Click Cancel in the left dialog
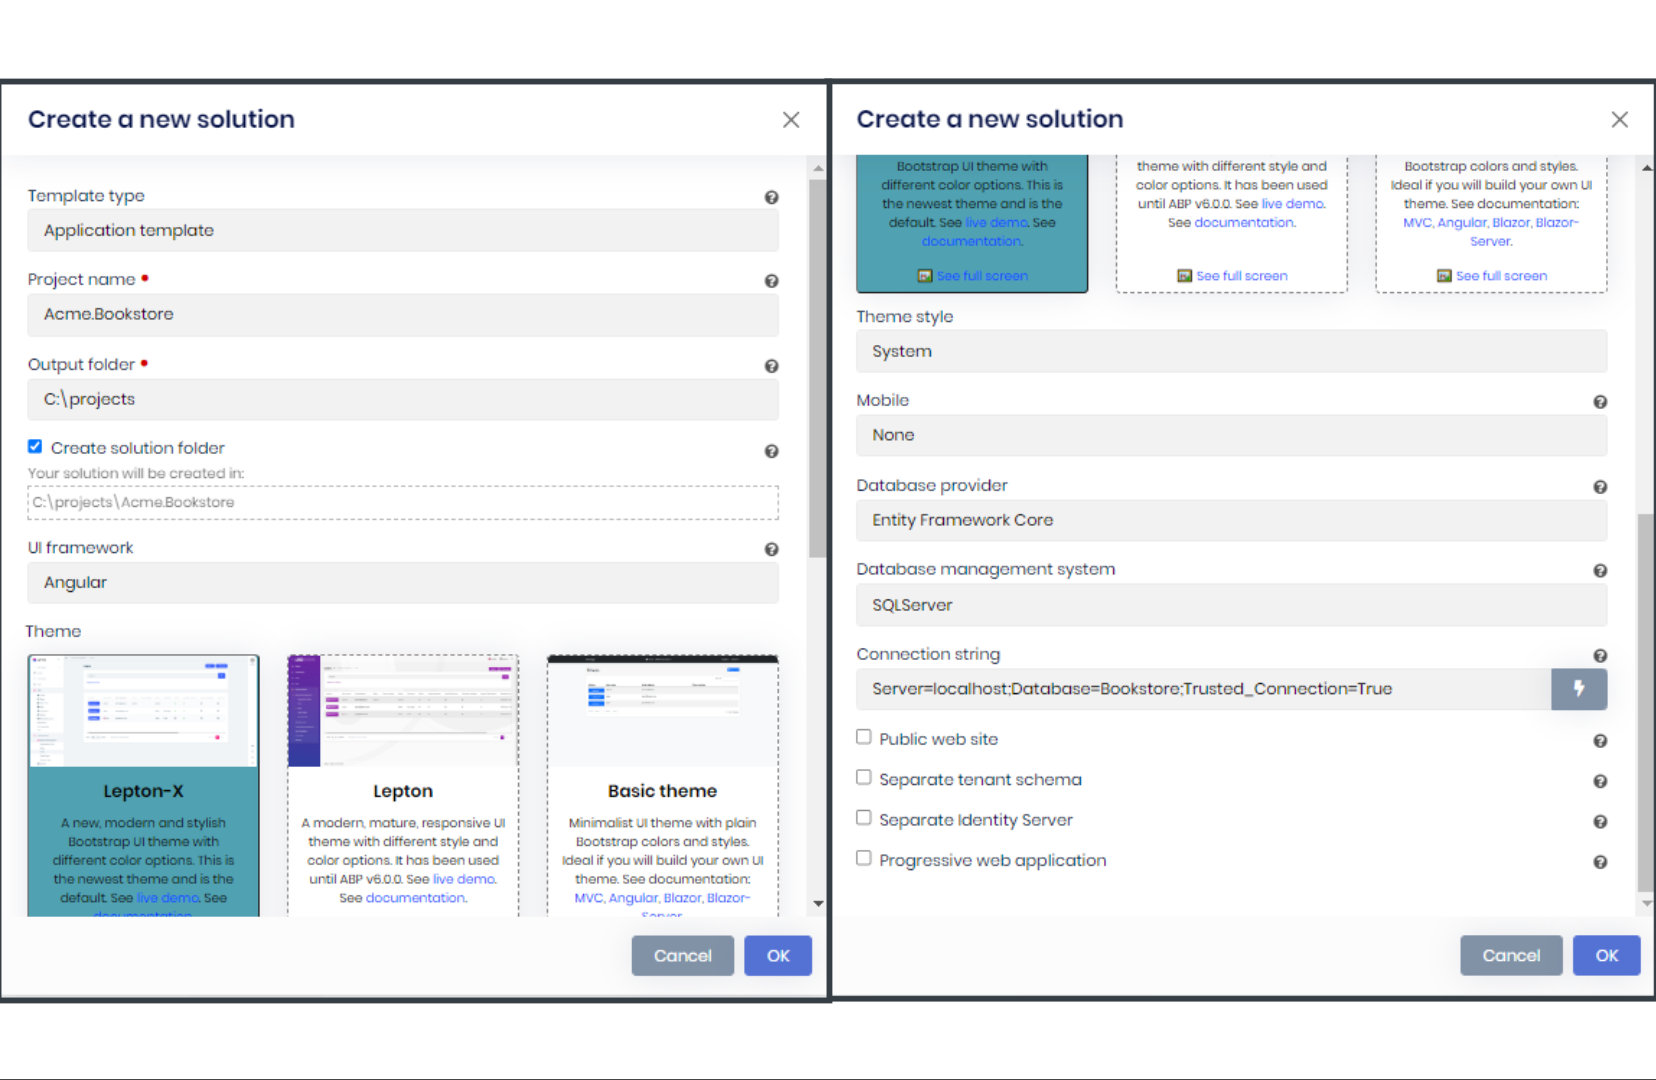The image size is (1656, 1080). (683, 956)
